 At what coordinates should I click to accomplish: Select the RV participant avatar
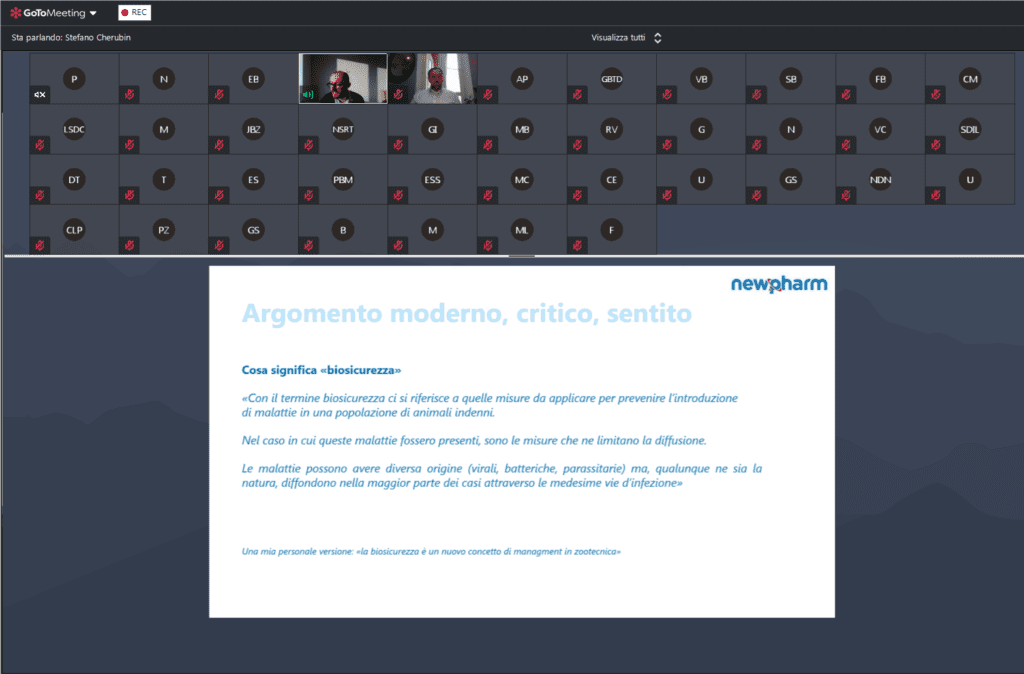611,129
